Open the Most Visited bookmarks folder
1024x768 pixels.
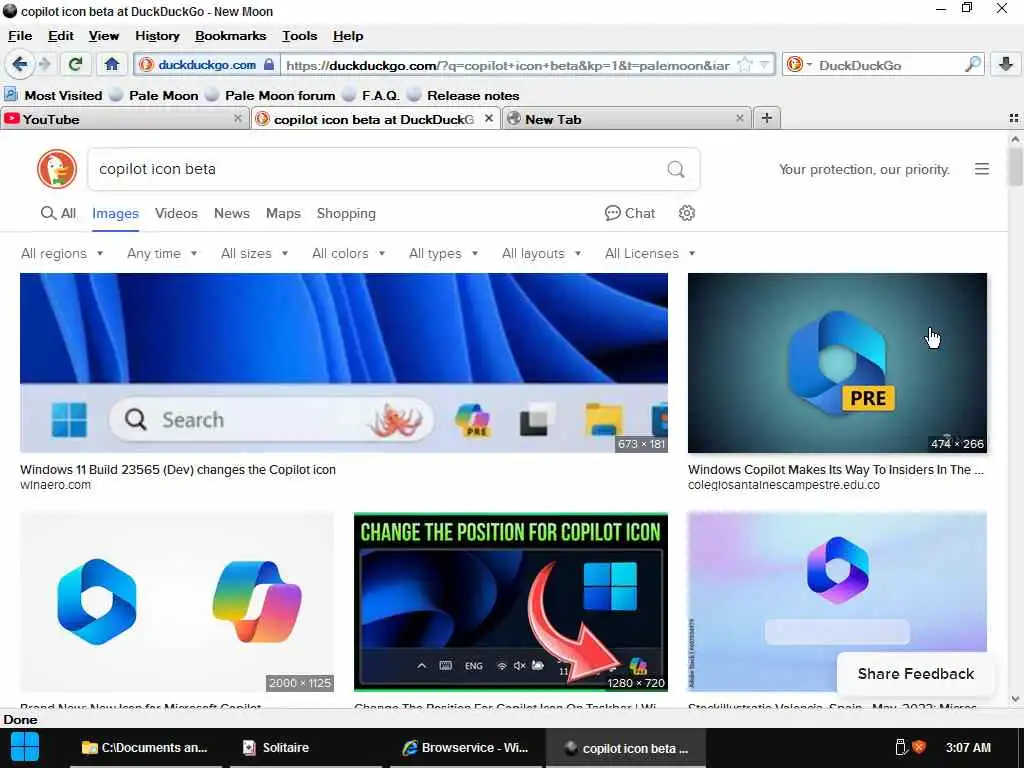coord(54,95)
